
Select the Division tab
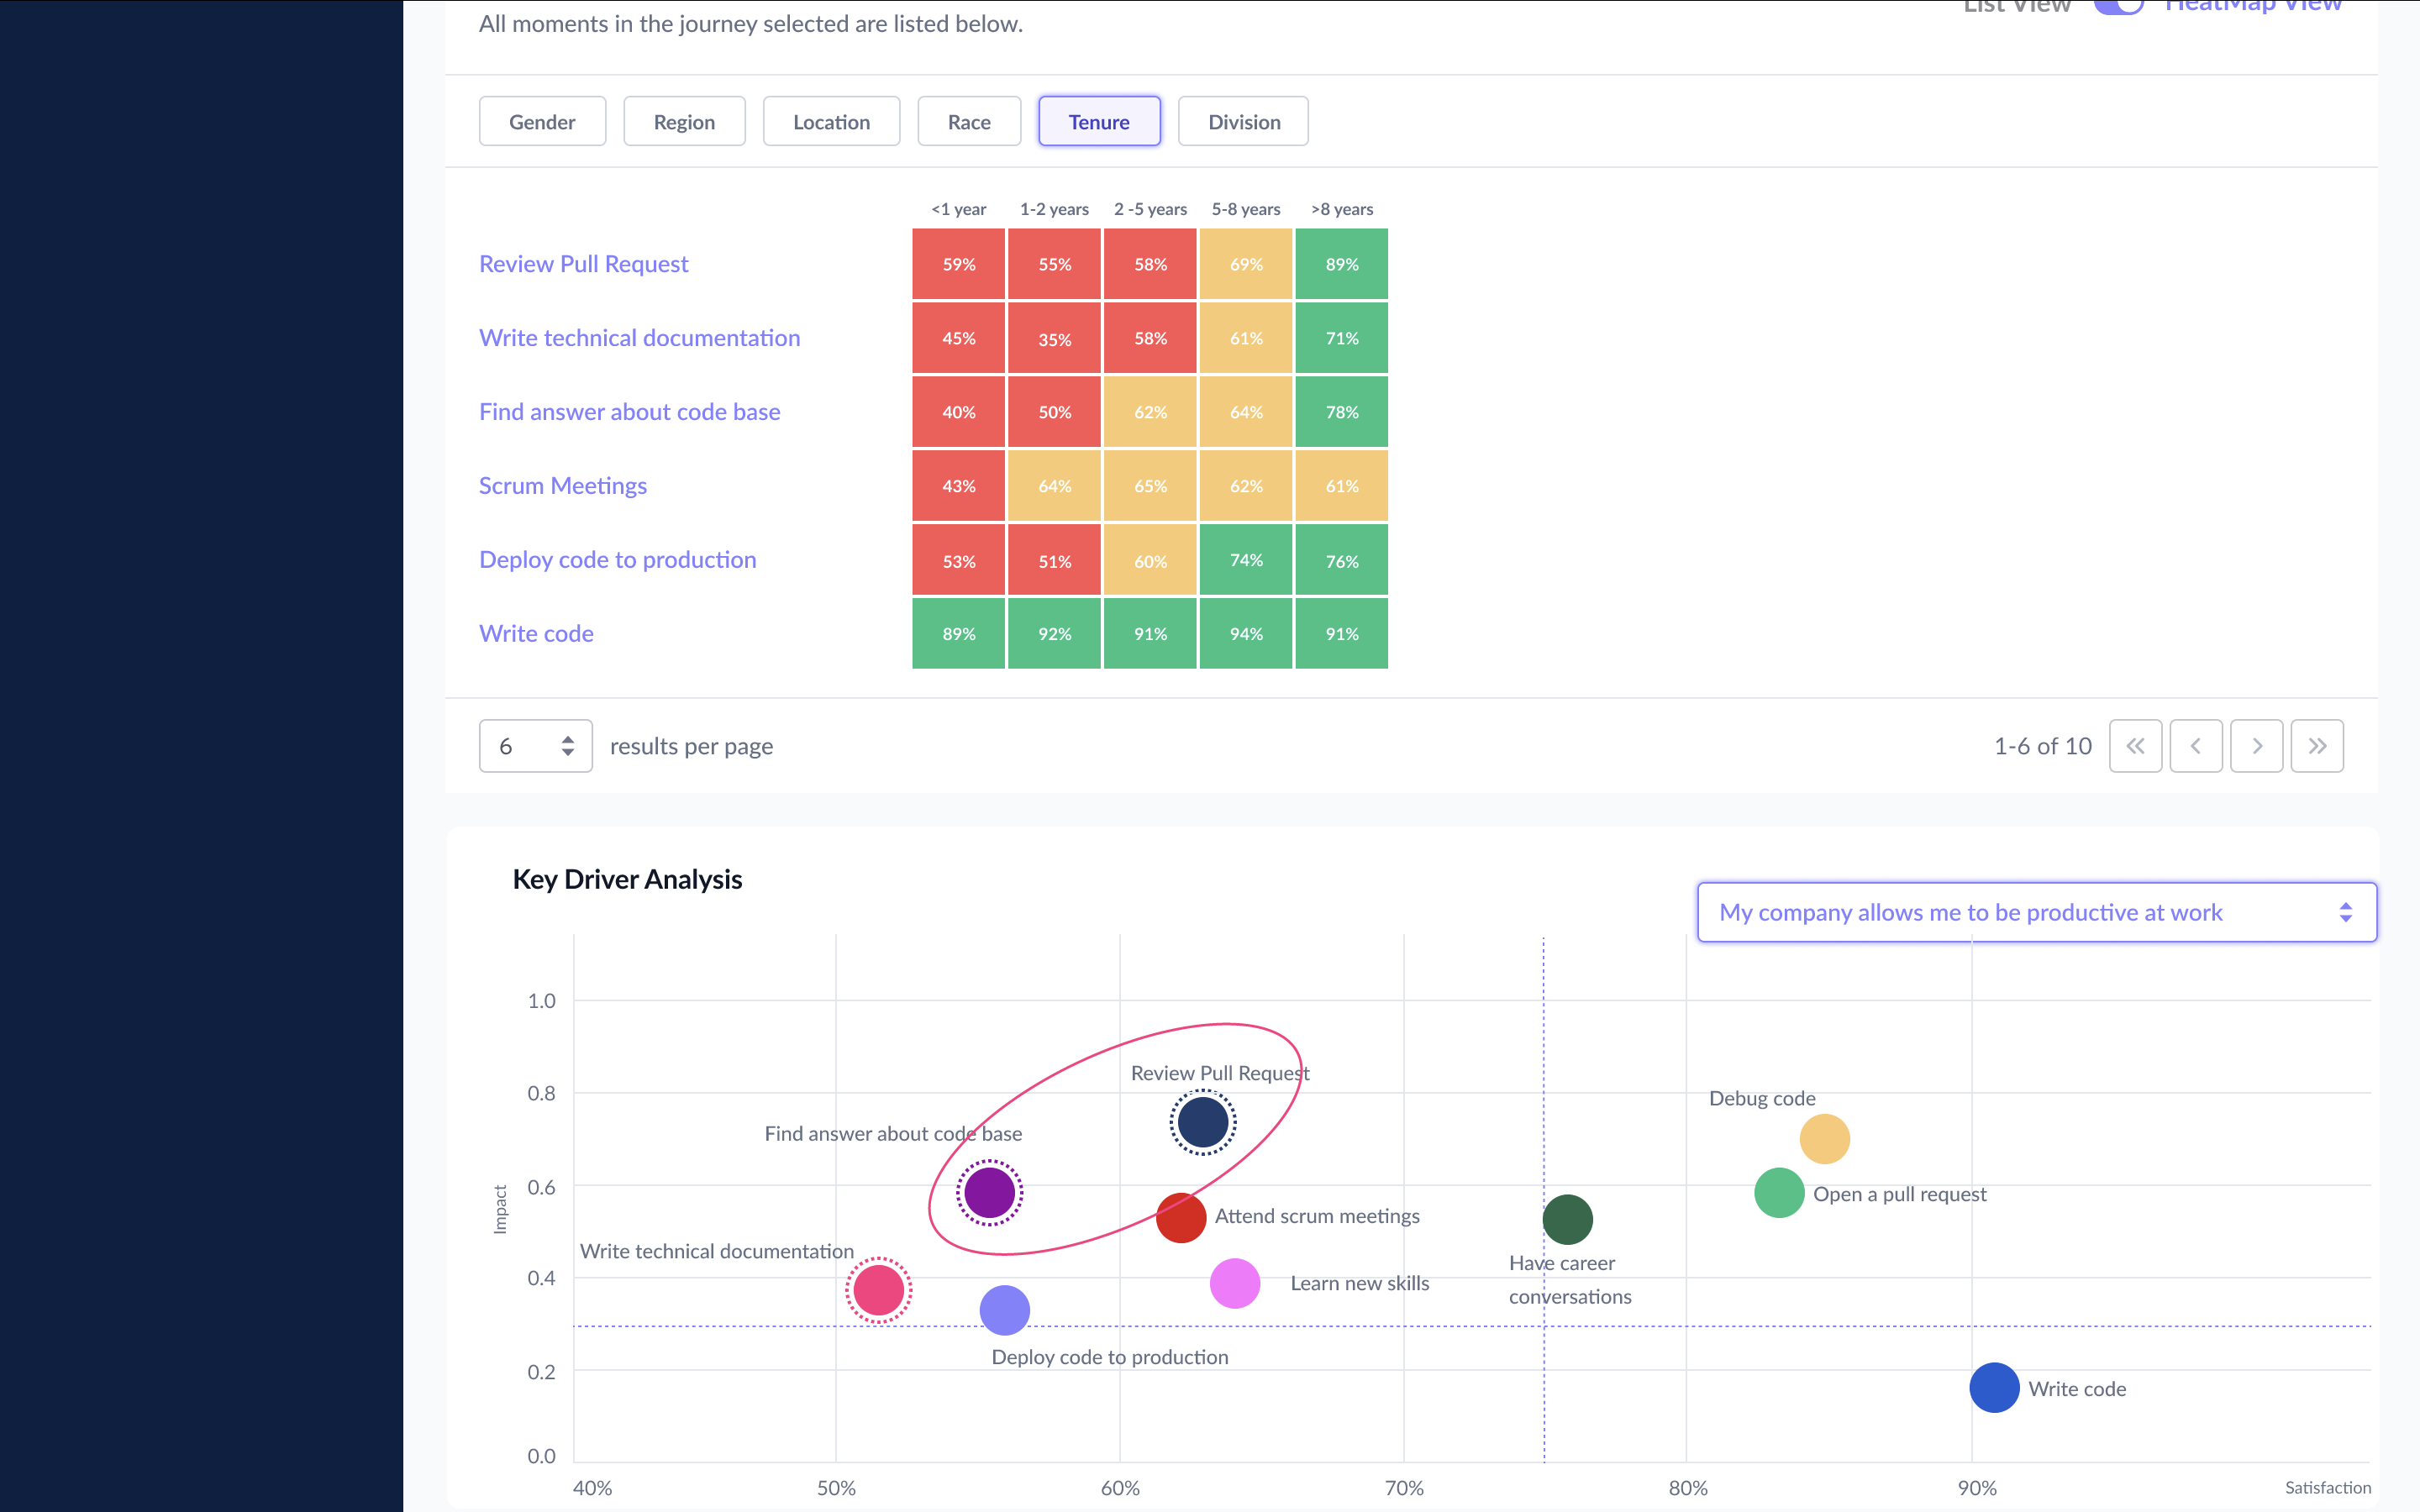point(1243,122)
